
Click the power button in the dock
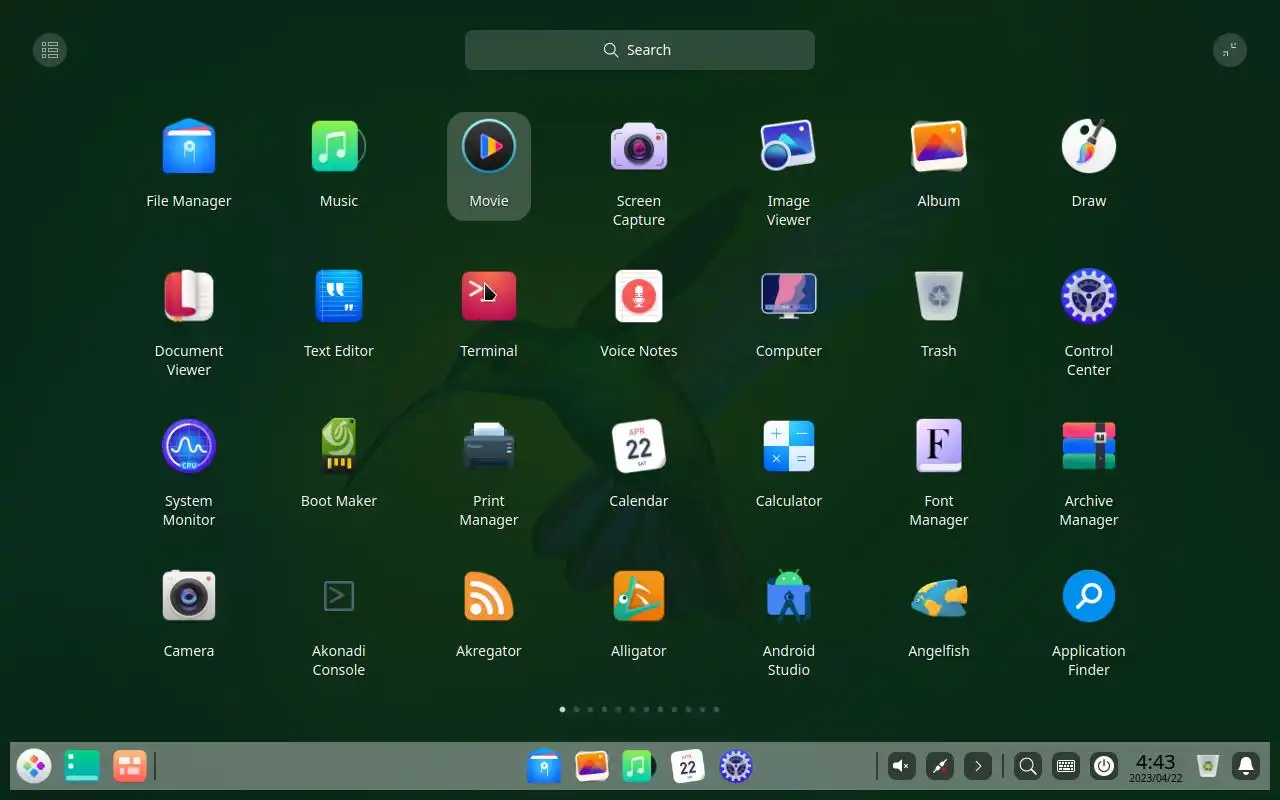1103,767
